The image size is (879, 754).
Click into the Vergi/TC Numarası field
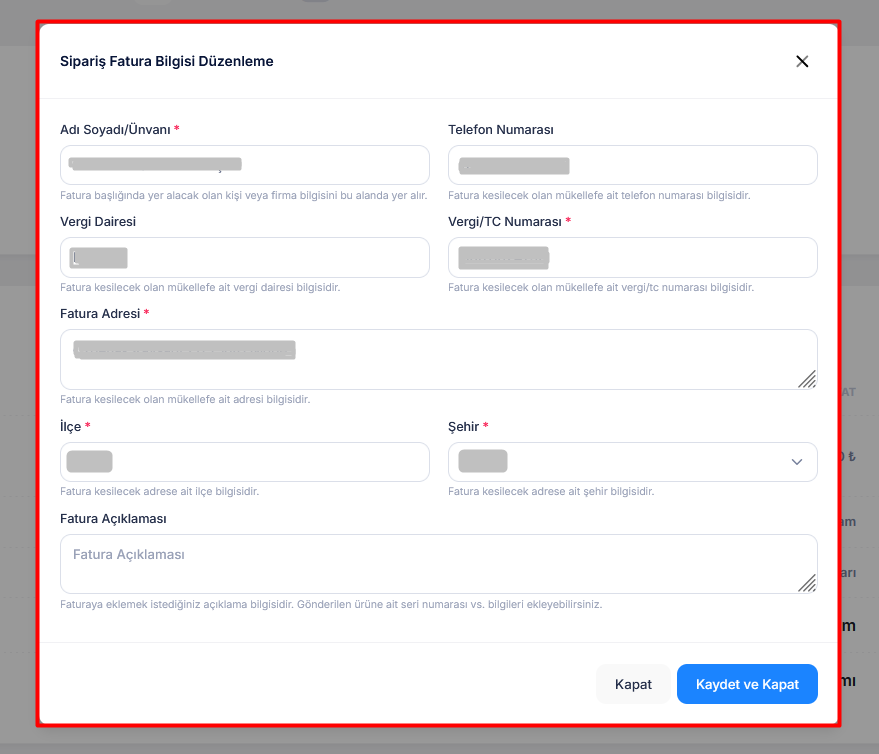[x=632, y=257]
